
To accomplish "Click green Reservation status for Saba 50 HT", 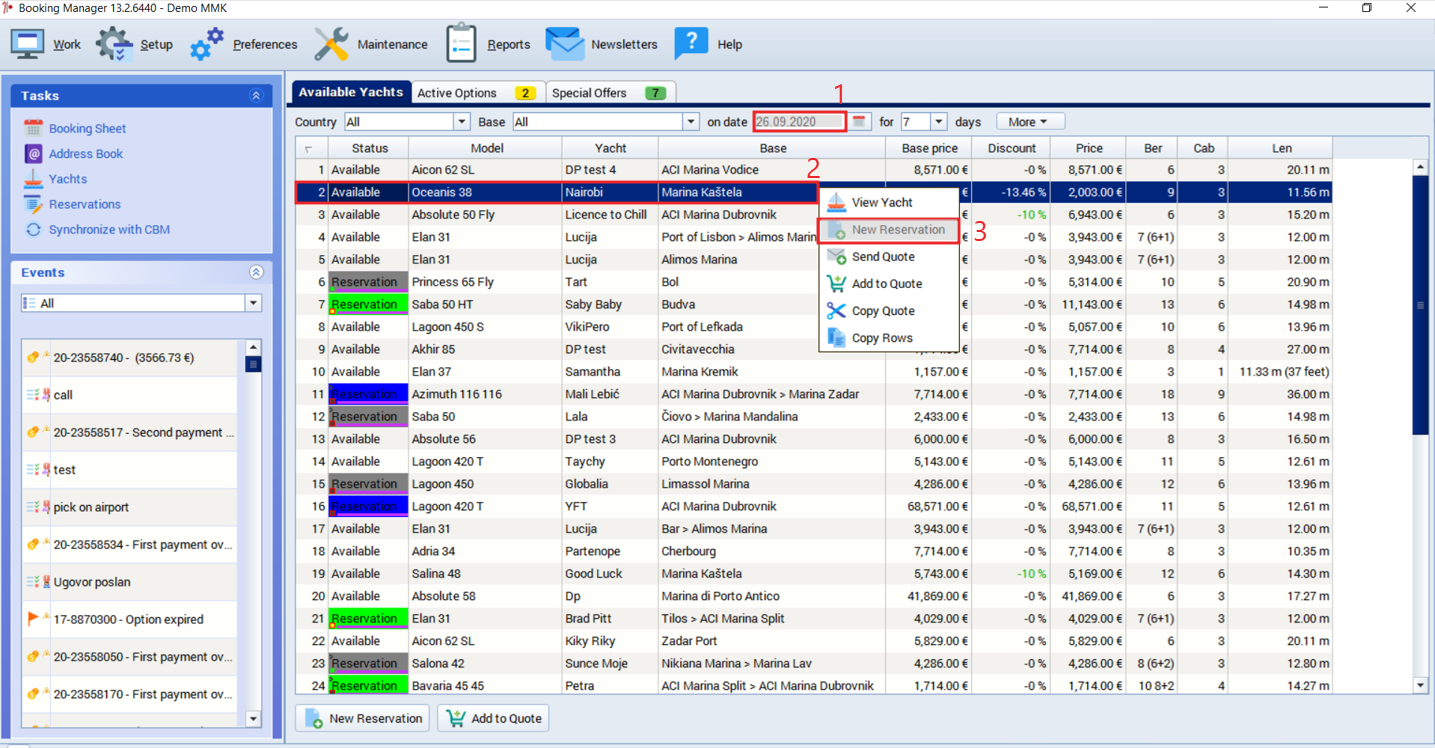I will point(368,304).
